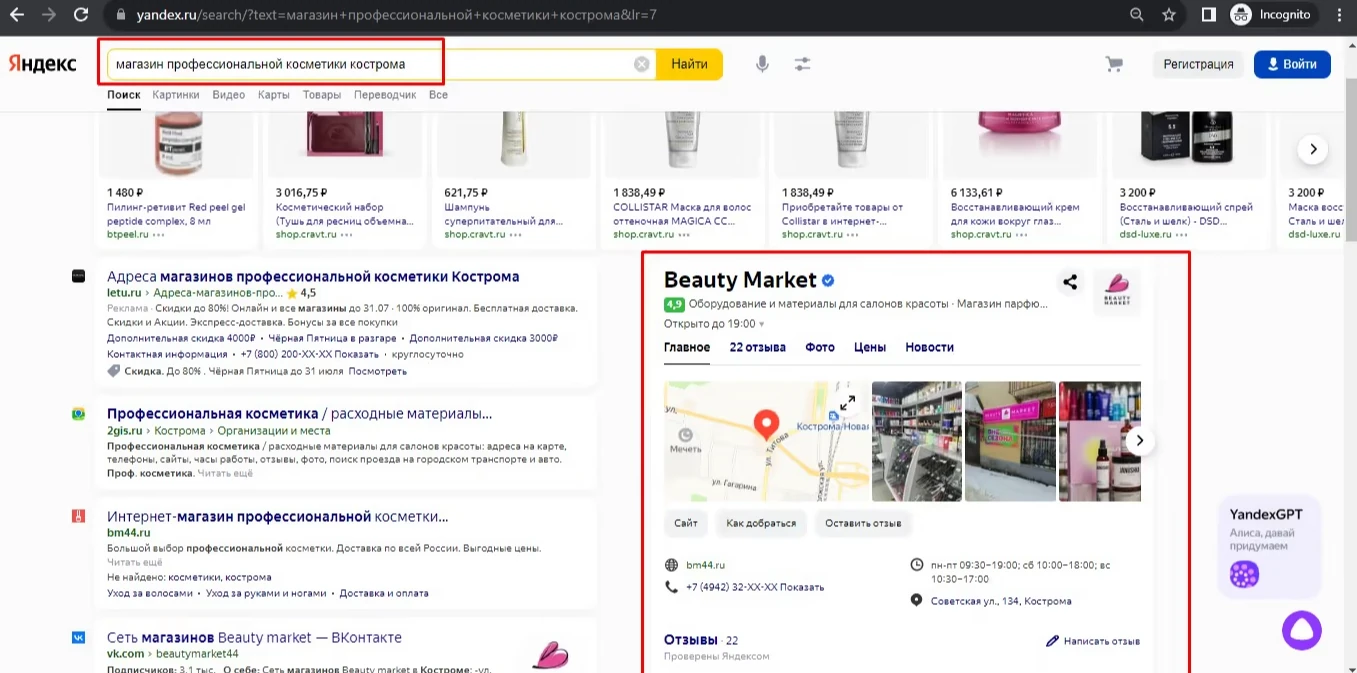Click the Яндекс logo
This screenshot has height=673, width=1357.
[x=43, y=64]
